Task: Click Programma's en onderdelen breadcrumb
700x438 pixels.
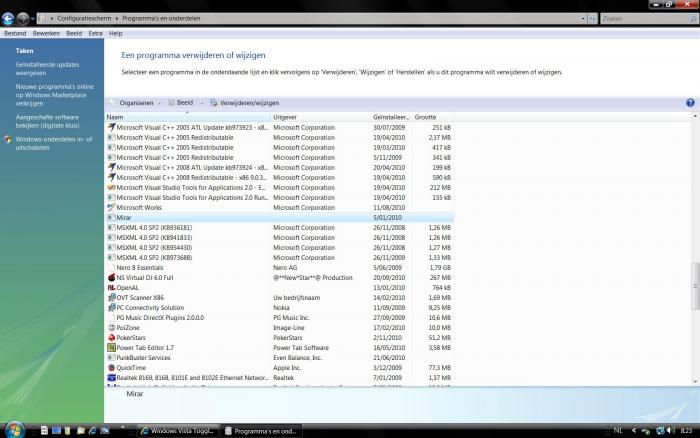Action: point(161,18)
